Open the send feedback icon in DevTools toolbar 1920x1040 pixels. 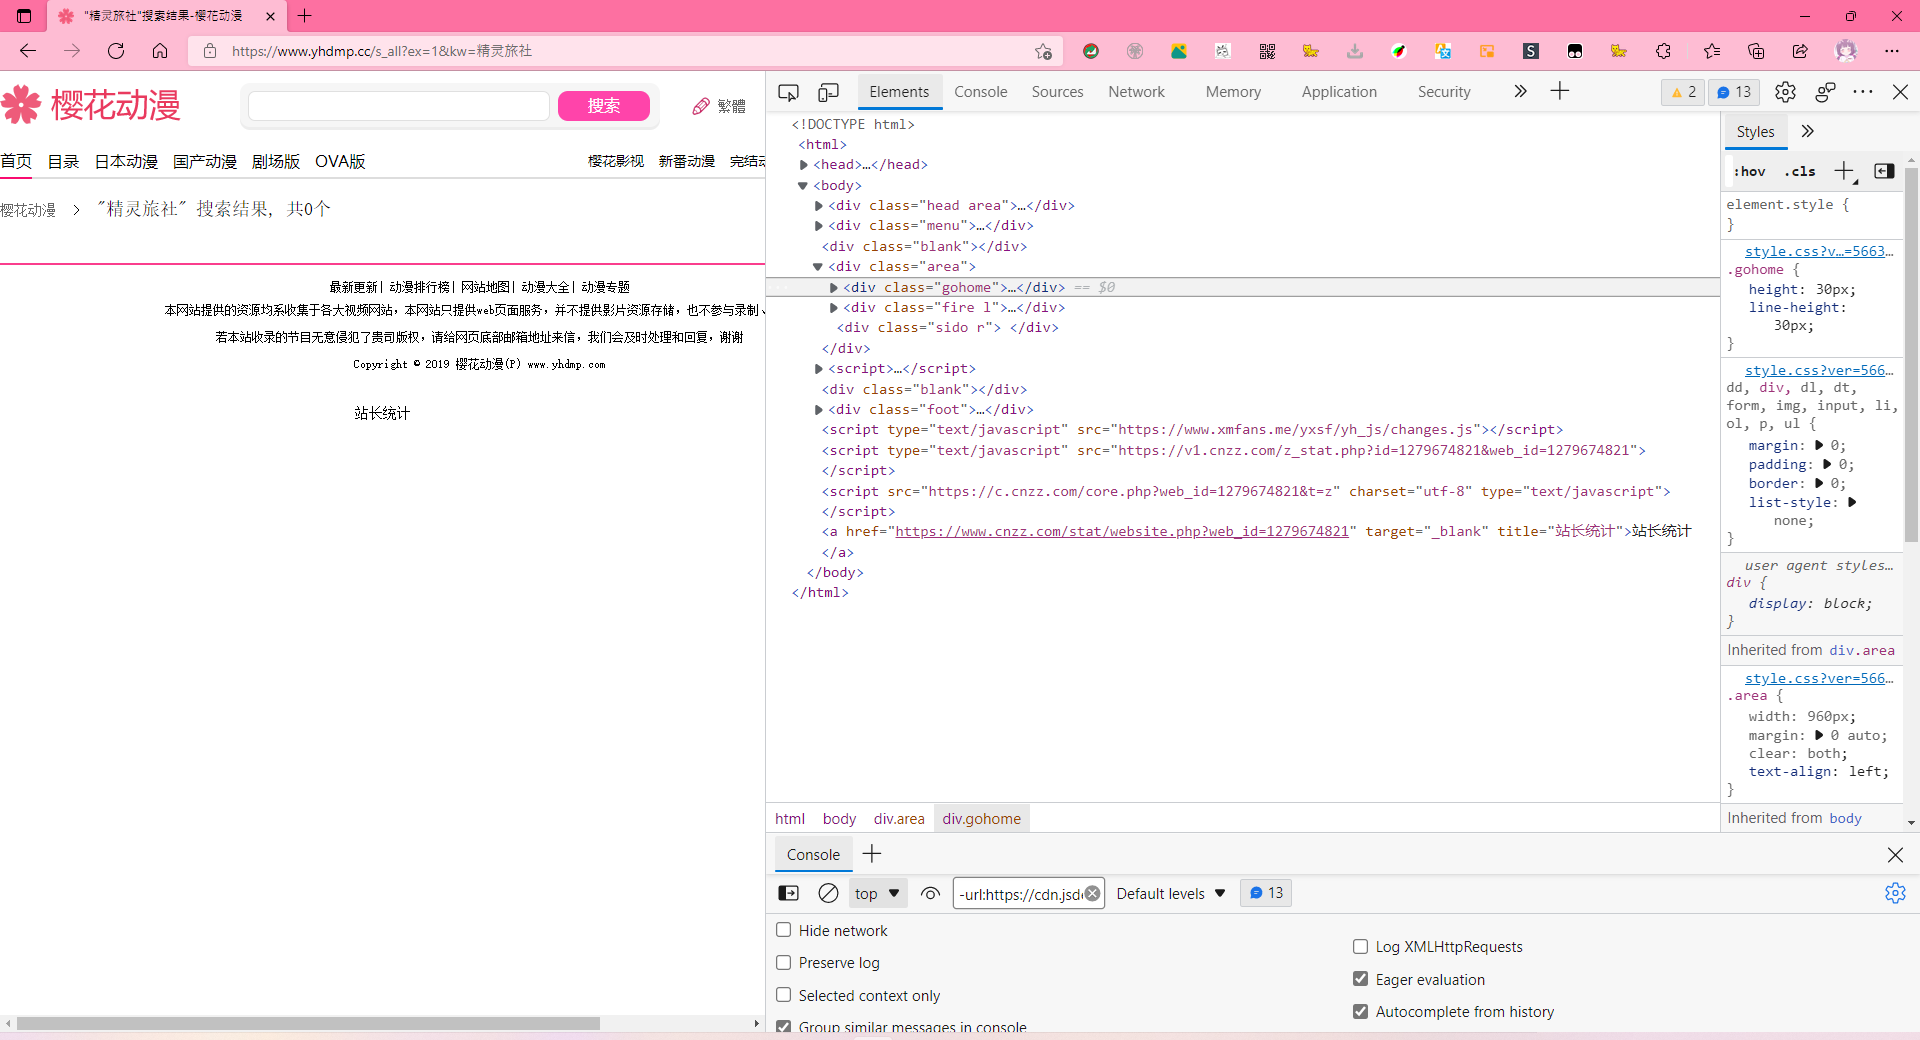tap(1825, 92)
